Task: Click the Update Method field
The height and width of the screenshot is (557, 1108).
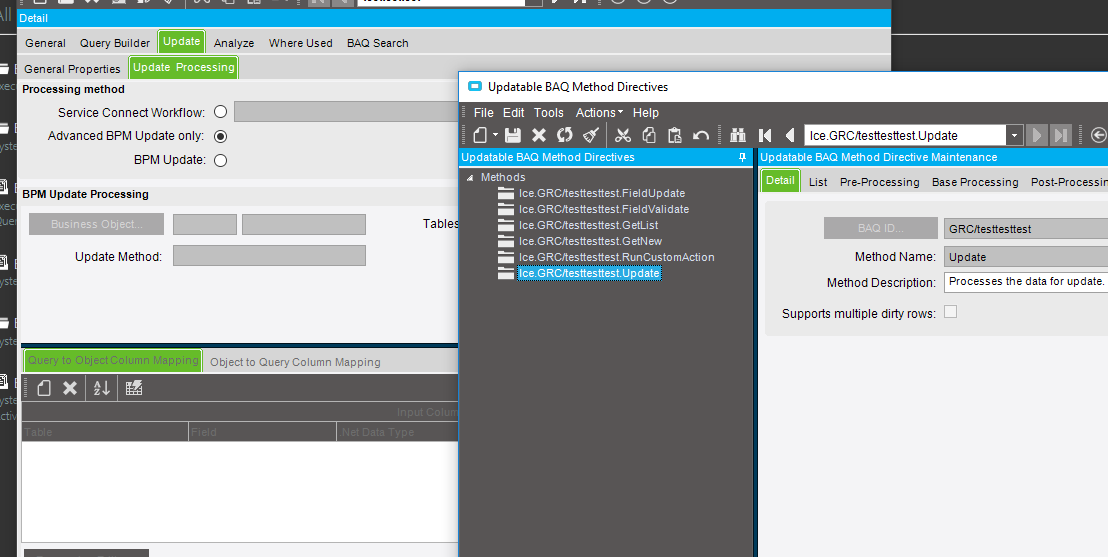Action: tap(269, 255)
